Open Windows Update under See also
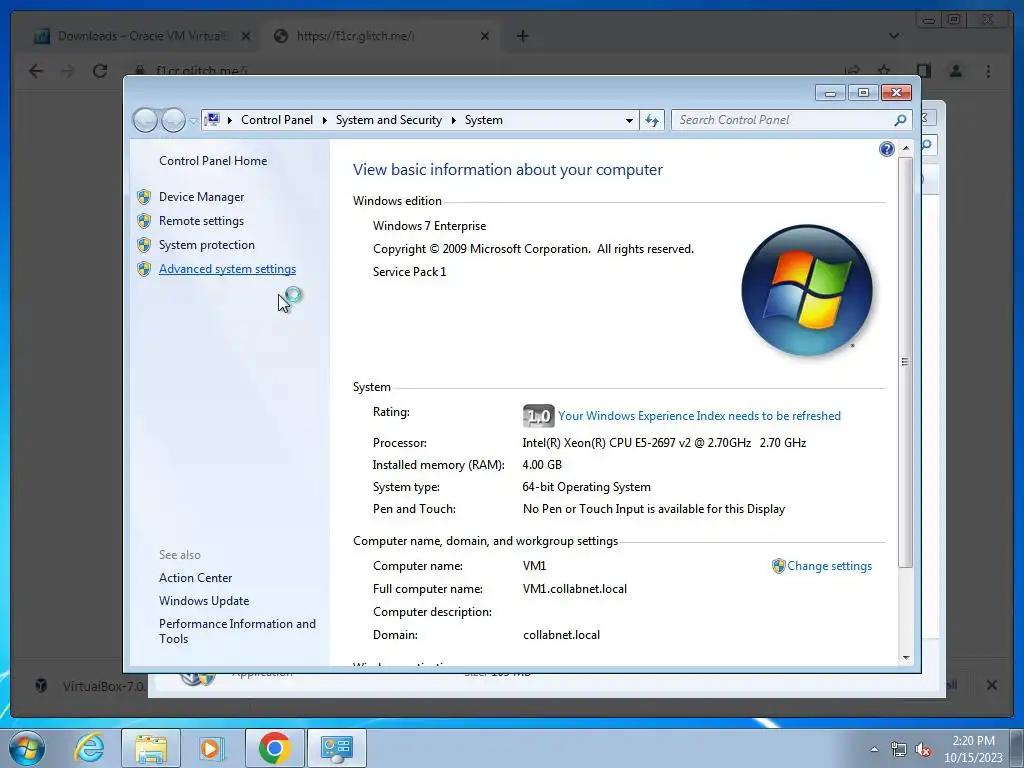Image resolution: width=1024 pixels, height=768 pixels. pyautogui.click(x=204, y=601)
